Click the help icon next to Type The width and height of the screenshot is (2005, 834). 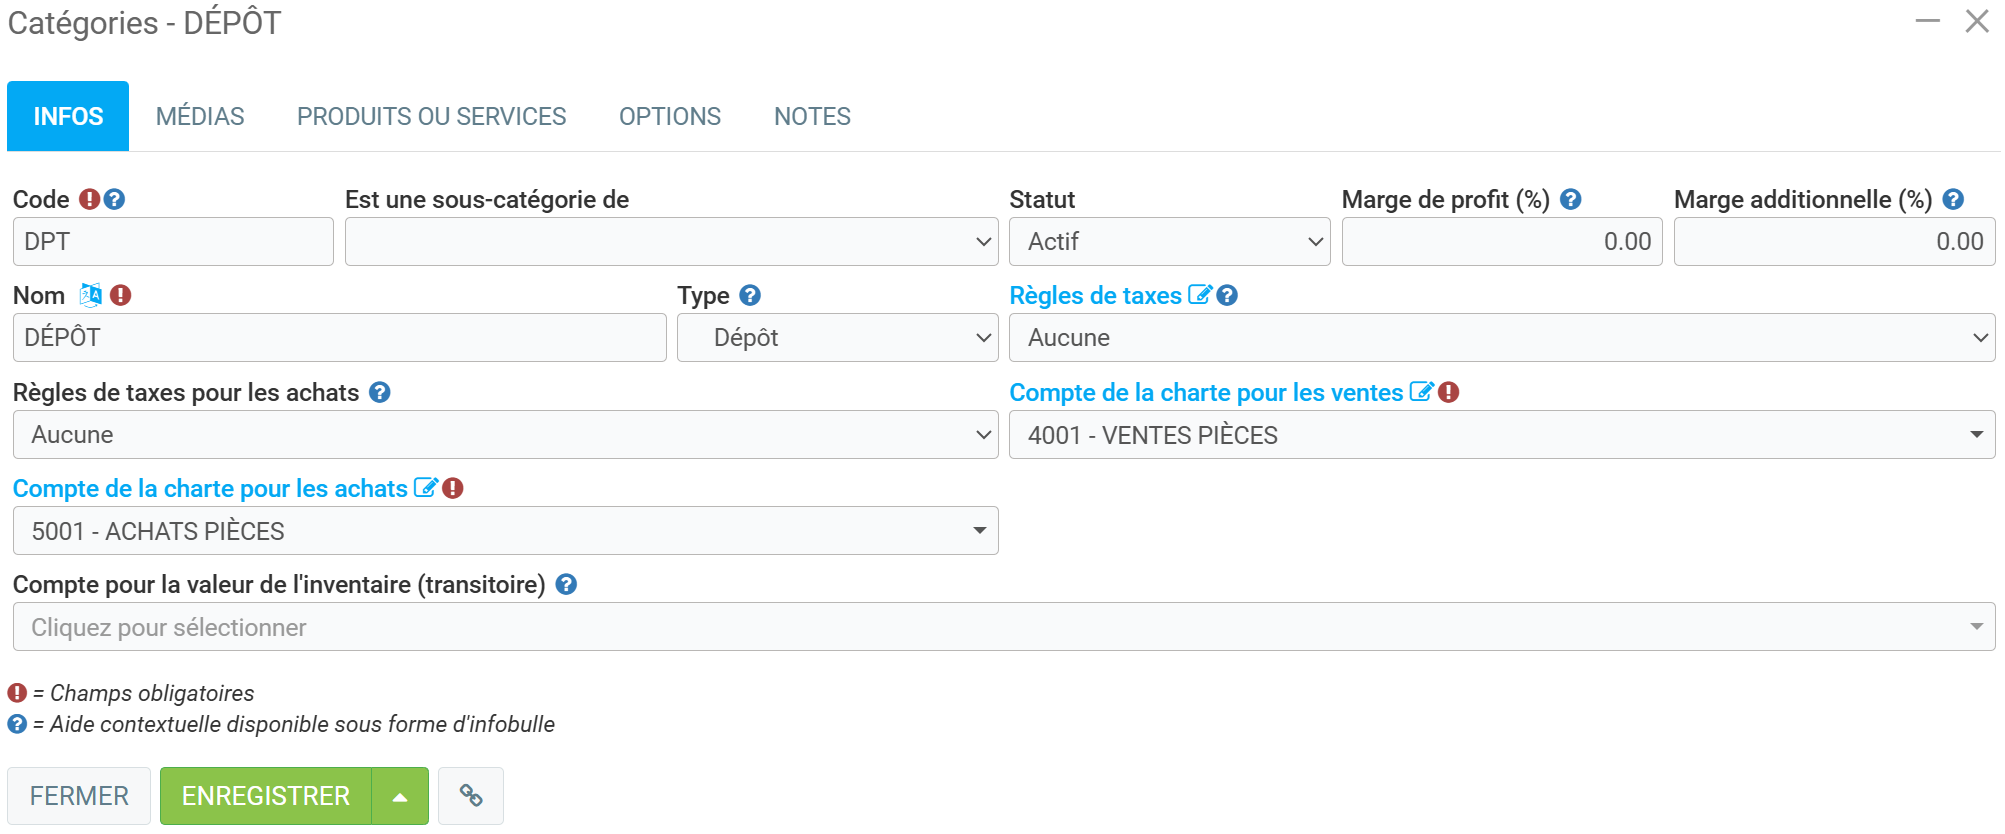point(750,295)
